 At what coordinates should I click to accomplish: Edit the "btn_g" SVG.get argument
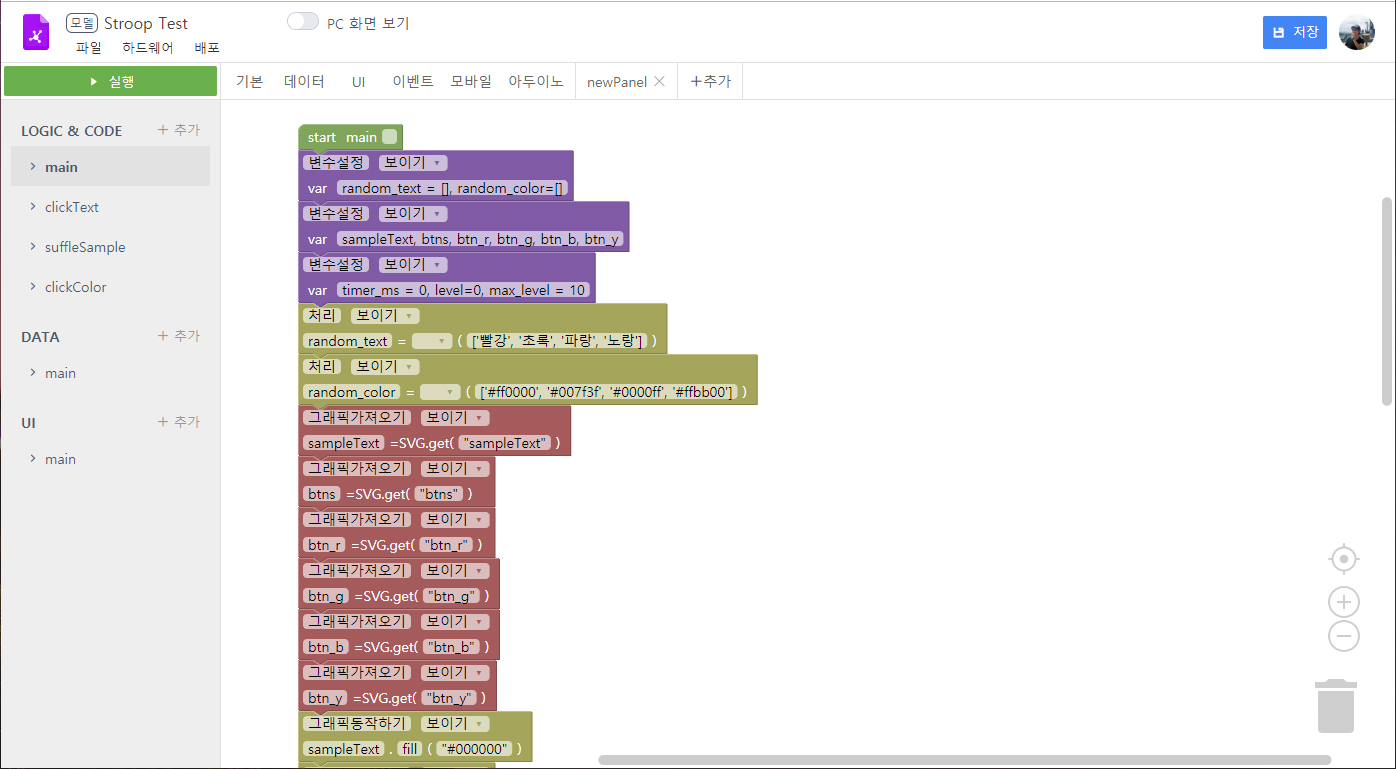pyautogui.click(x=452, y=596)
